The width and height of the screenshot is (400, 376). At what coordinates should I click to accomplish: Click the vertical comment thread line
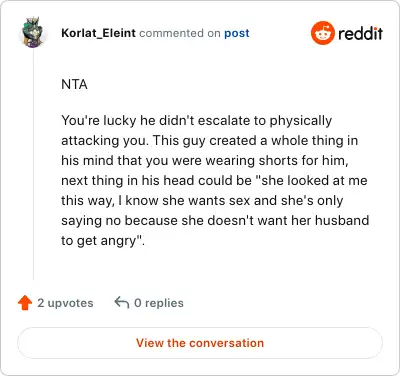coord(33,165)
